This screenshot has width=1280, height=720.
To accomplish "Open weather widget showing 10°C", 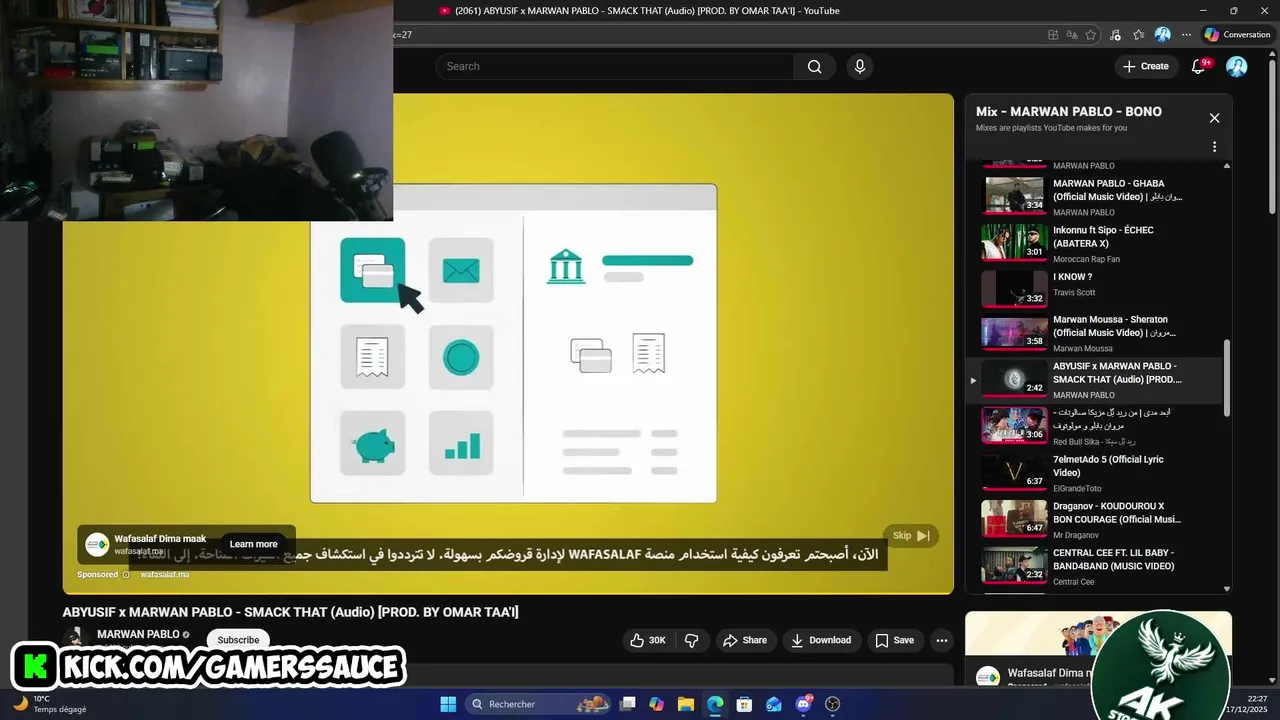I will point(50,704).
